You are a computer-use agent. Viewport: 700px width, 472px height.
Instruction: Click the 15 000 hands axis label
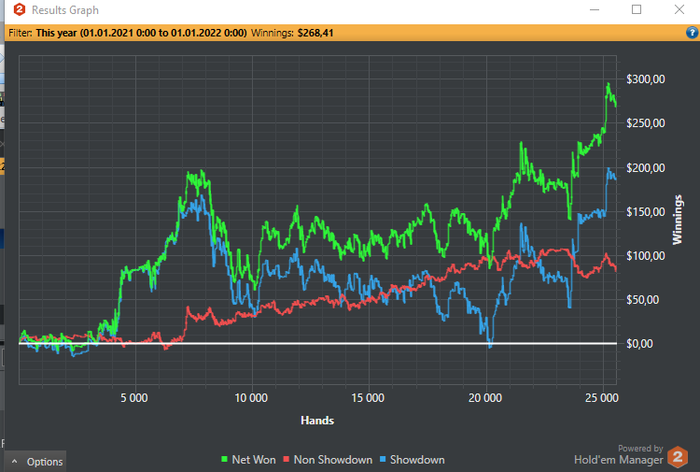(x=368, y=398)
